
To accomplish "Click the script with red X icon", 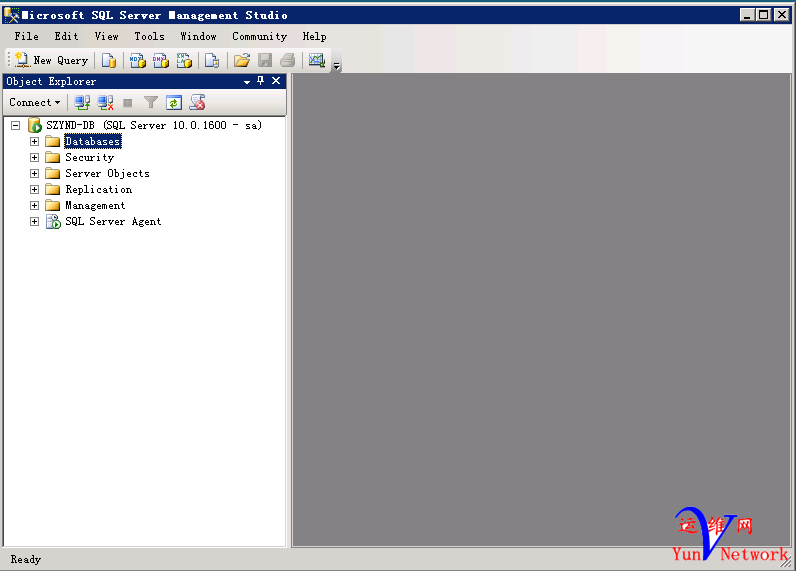I will pyautogui.click(x=197, y=103).
